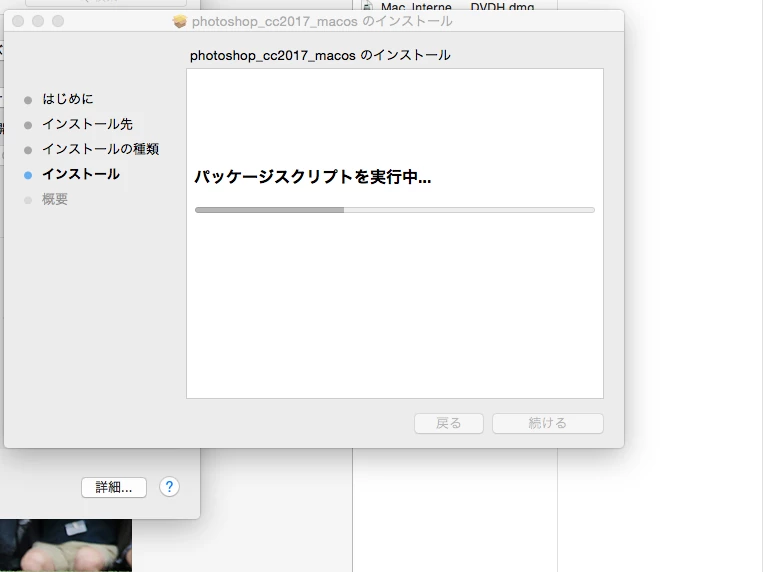Click the installation progress bar
Screen dimensions: 772x572
coord(395,210)
